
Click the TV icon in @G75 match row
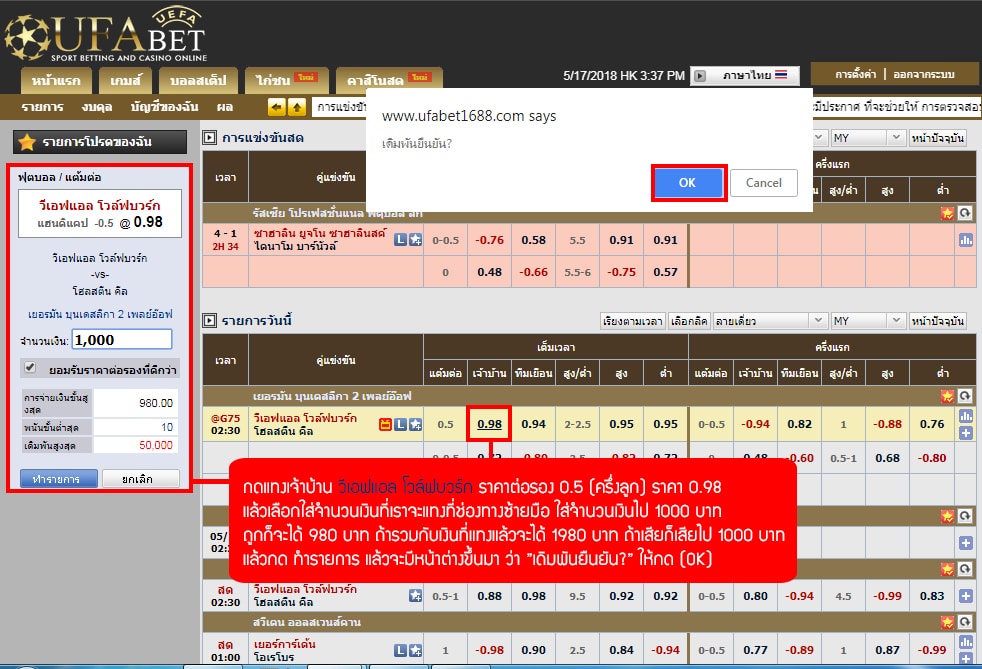pos(385,424)
